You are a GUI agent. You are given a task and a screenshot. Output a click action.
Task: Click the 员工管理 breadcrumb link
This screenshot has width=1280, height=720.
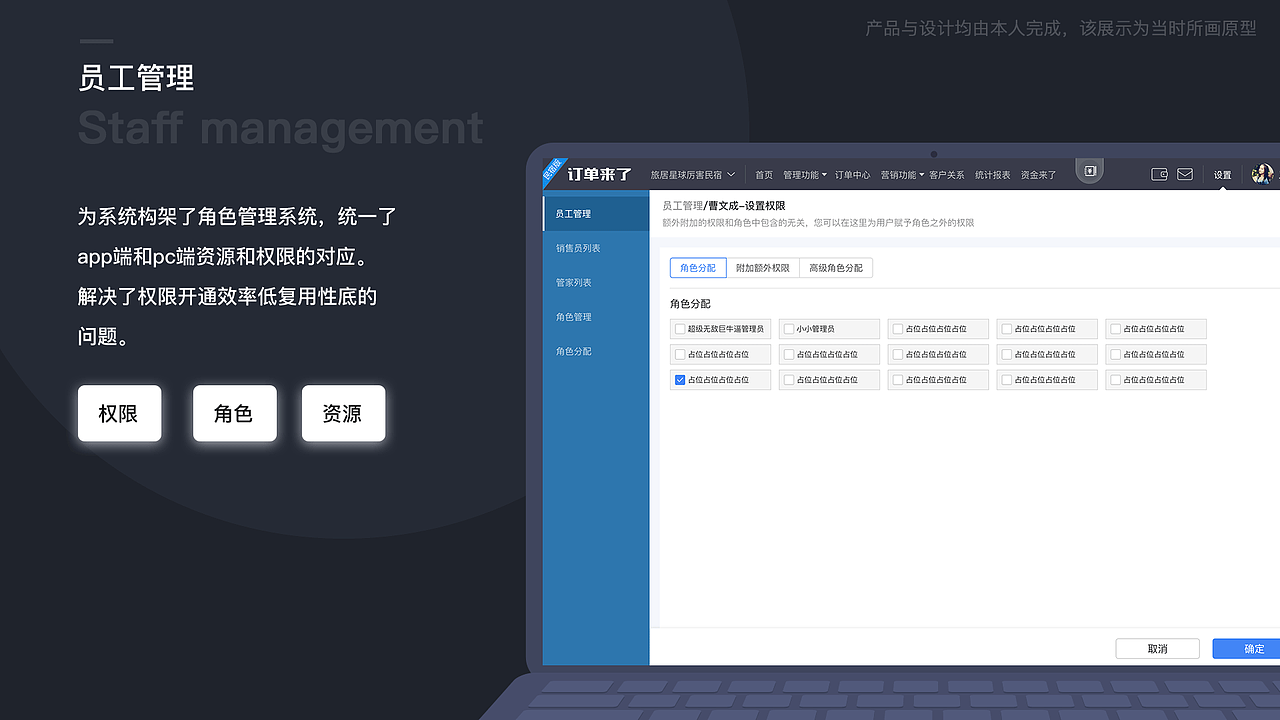tap(682, 206)
